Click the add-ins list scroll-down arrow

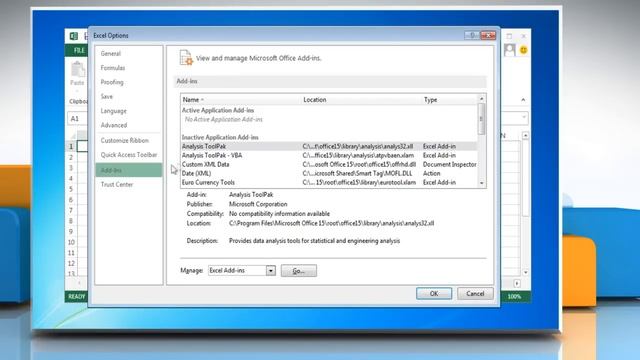482,183
